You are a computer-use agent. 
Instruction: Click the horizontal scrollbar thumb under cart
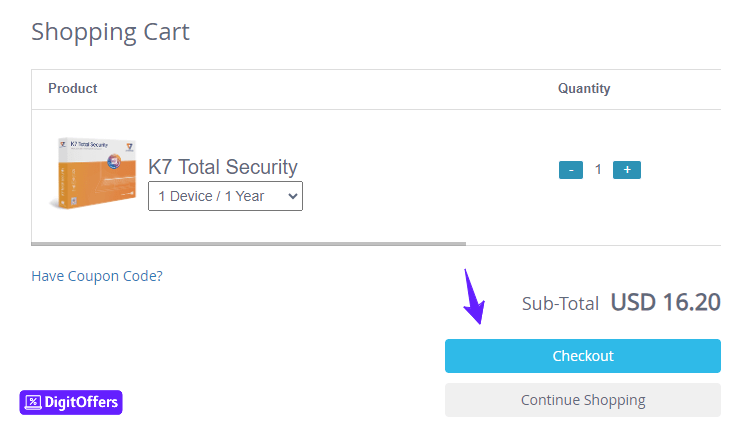click(249, 244)
